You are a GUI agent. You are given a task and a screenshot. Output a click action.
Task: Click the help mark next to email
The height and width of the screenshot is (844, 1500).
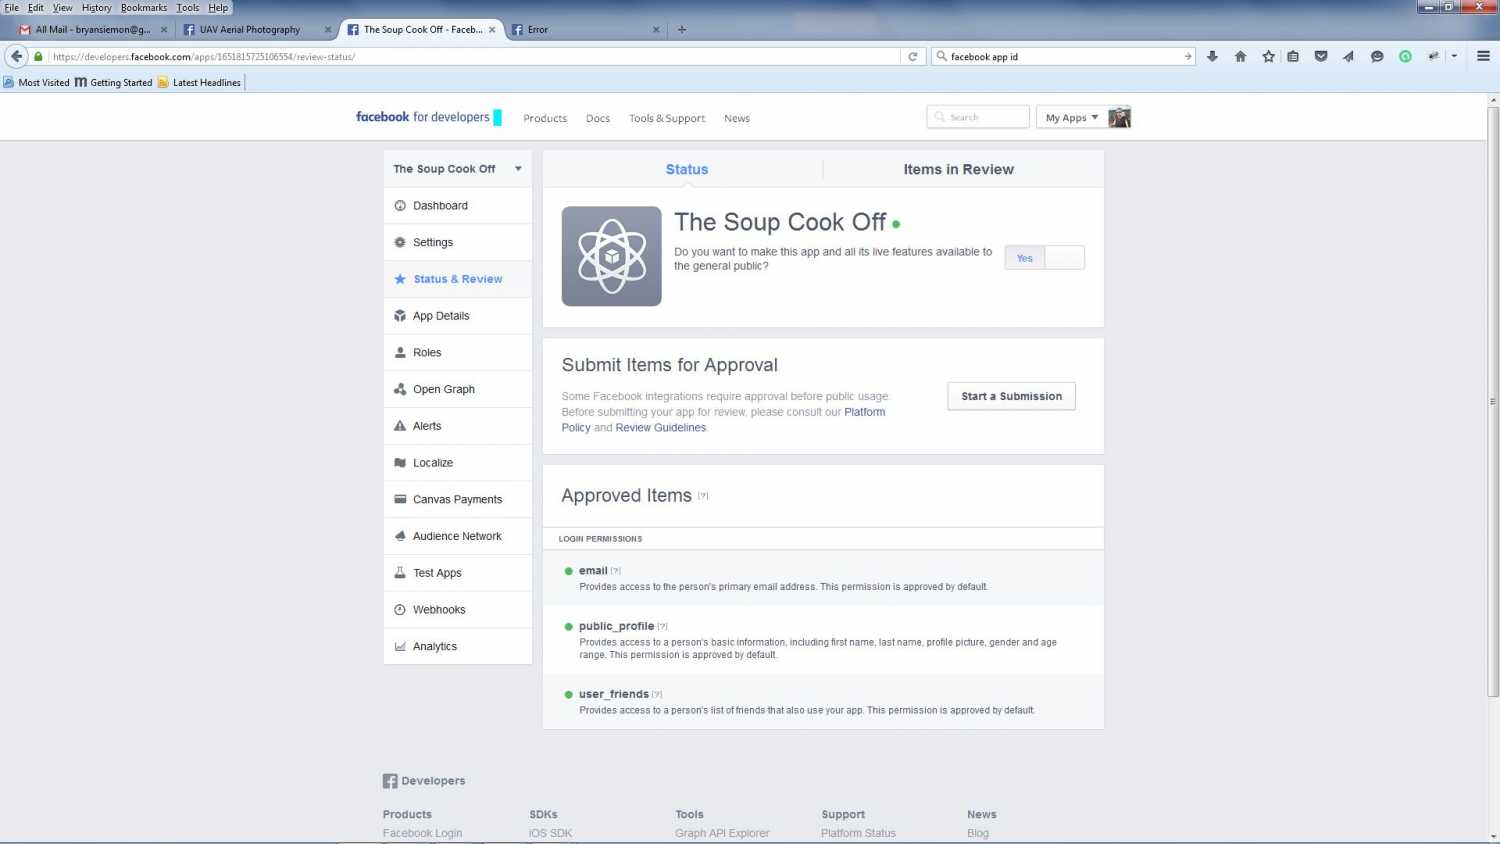[x=616, y=571]
